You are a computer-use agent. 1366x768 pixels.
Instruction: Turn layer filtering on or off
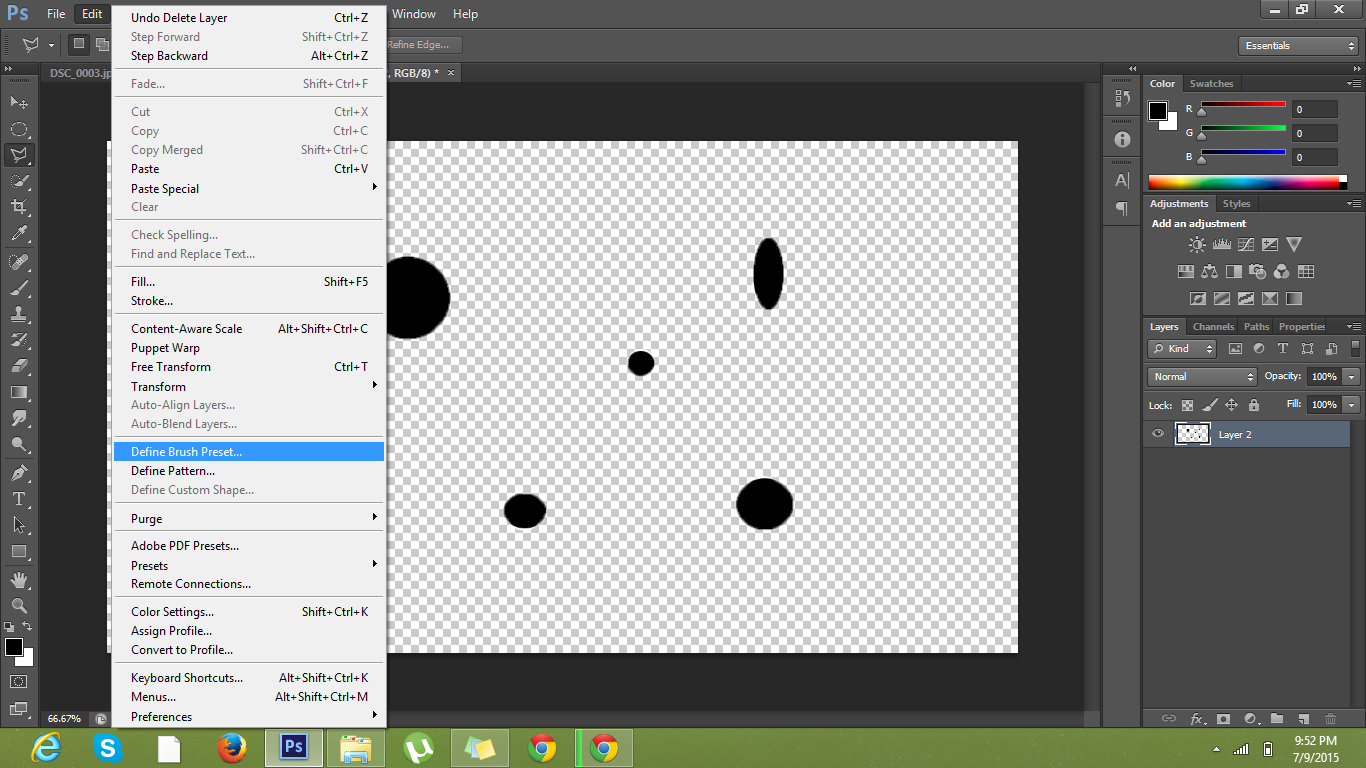click(x=1358, y=349)
